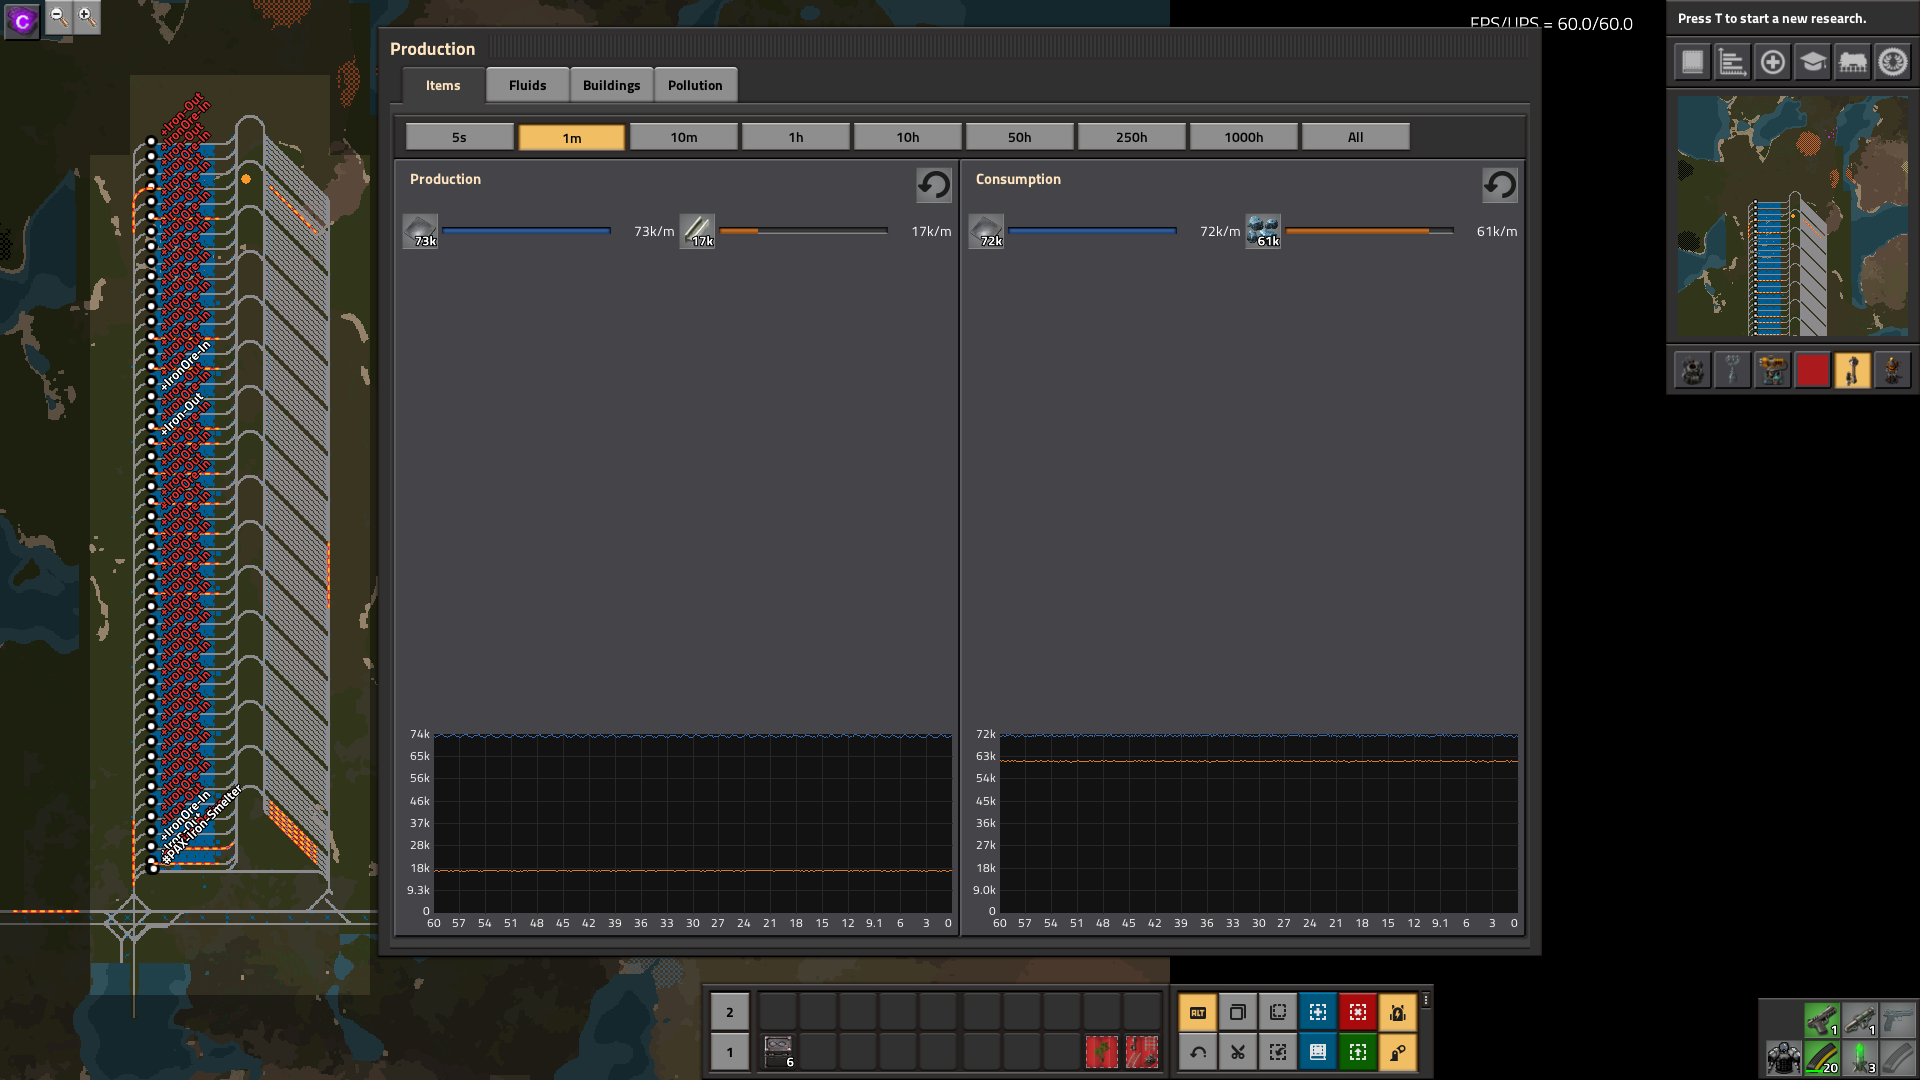The width and height of the screenshot is (1920, 1080).
Task: Select the red deconstruction planner
Action: tap(1358, 1012)
